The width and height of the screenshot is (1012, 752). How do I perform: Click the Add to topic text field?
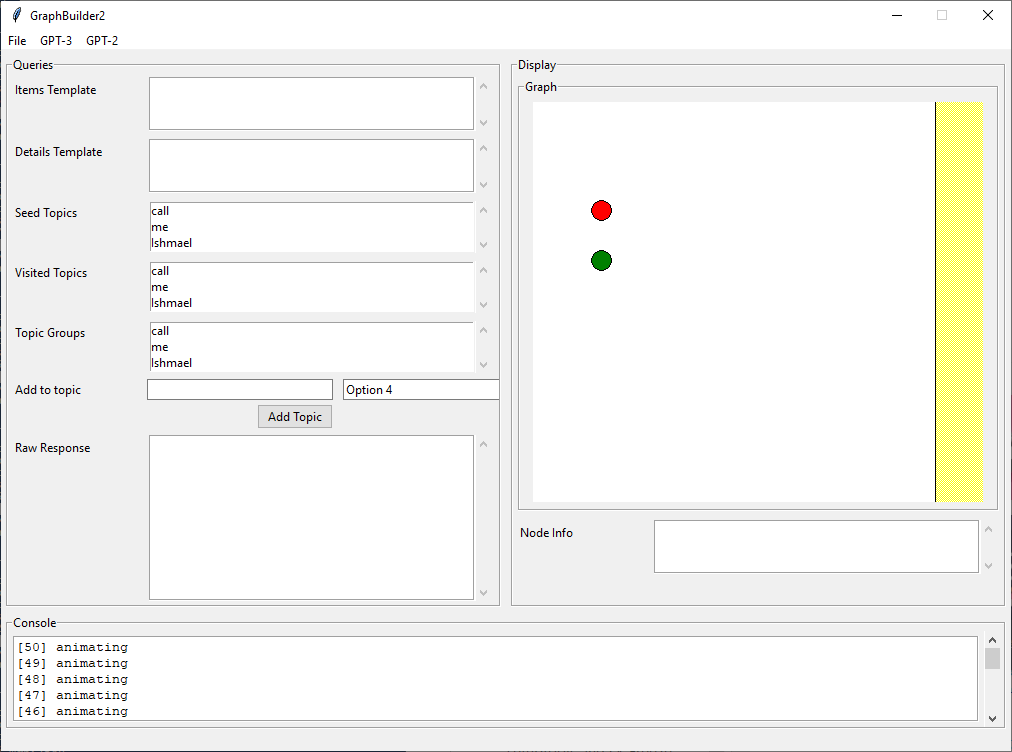[240, 390]
